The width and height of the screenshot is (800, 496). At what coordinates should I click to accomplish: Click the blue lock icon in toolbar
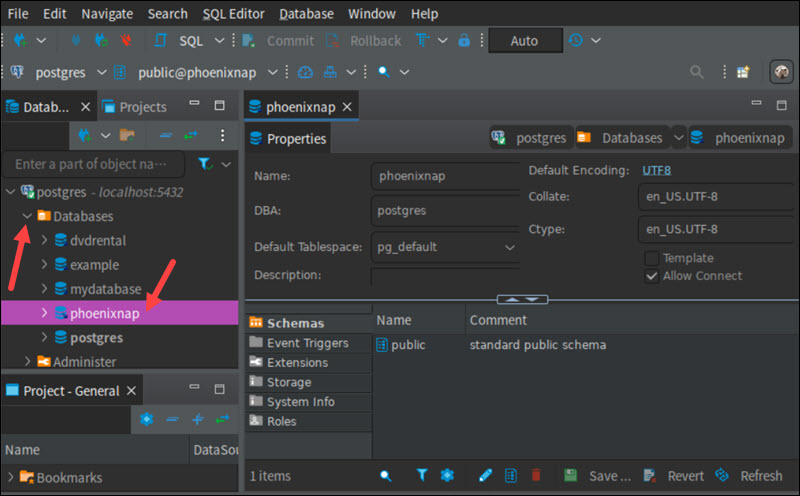(x=464, y=40)
